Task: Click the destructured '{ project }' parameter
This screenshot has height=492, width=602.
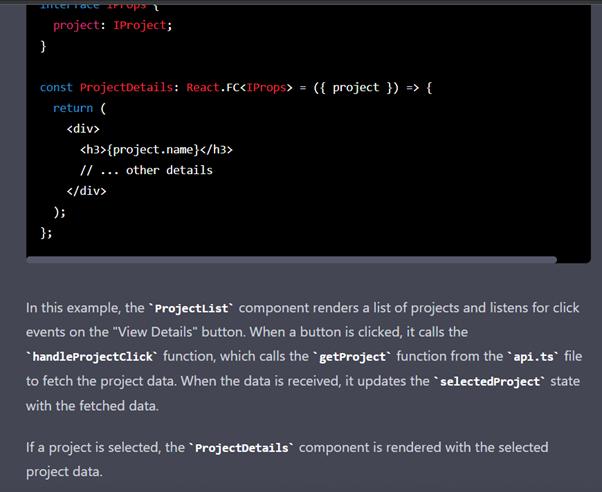Action: (356, 88)
